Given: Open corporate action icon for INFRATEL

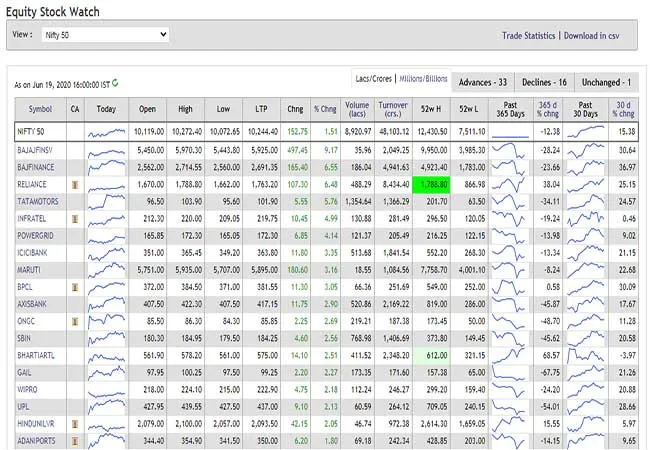Looking at the screenshot, I should (75, 219).
